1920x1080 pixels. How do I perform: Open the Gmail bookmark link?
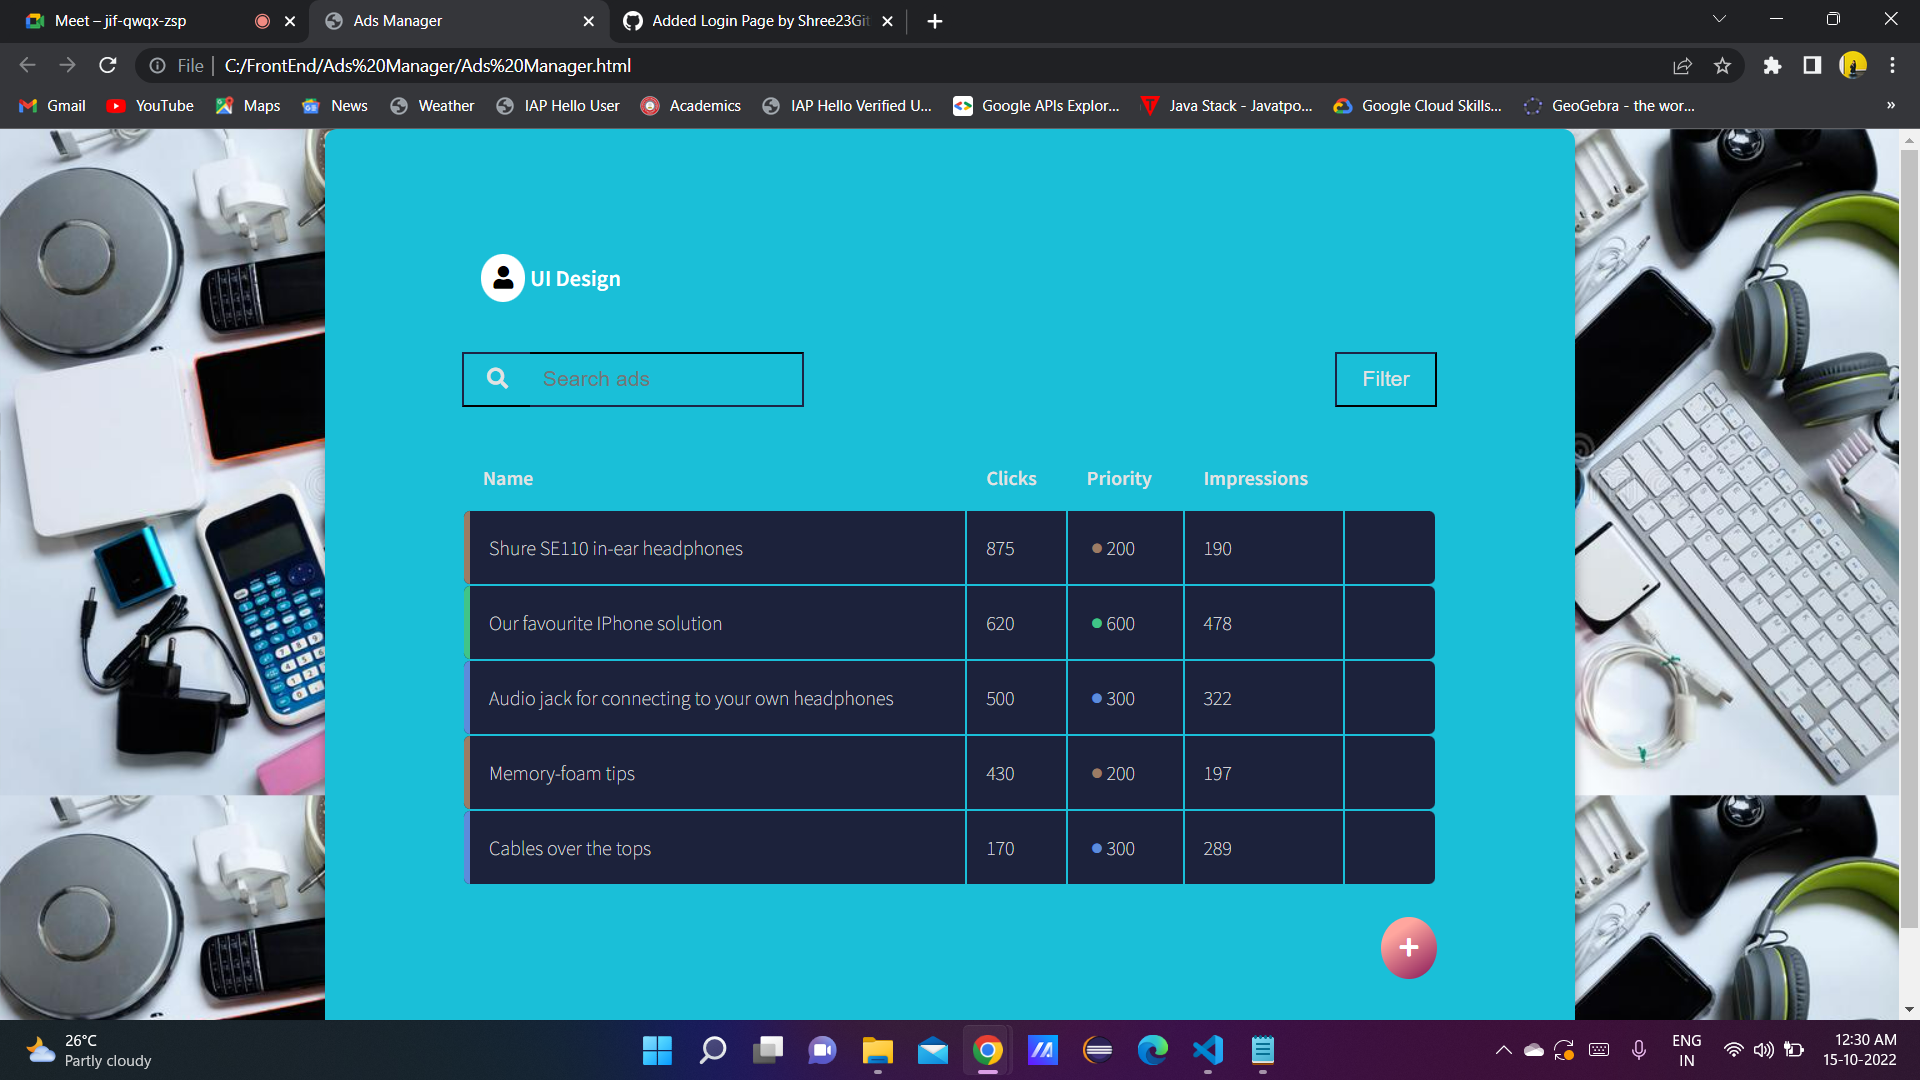point(50,105)
